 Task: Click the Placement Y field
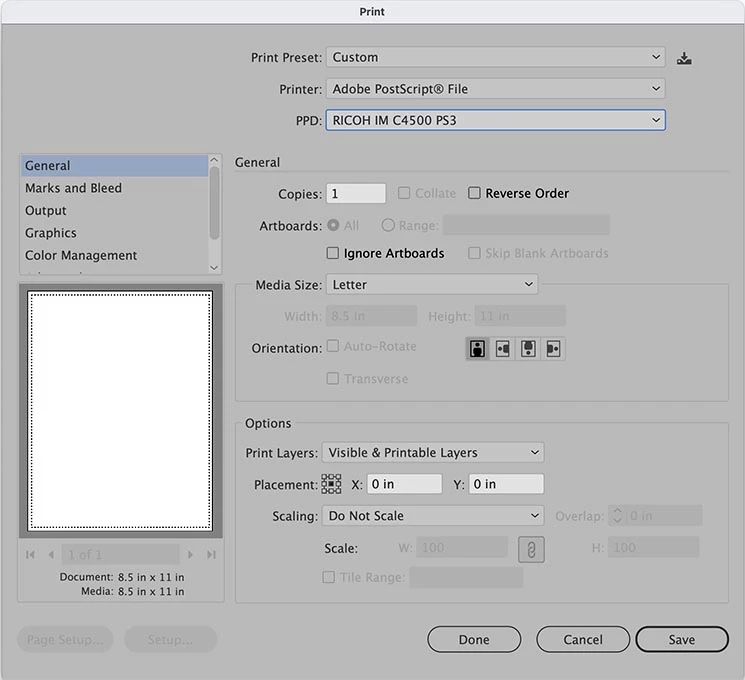click(506, 484)
